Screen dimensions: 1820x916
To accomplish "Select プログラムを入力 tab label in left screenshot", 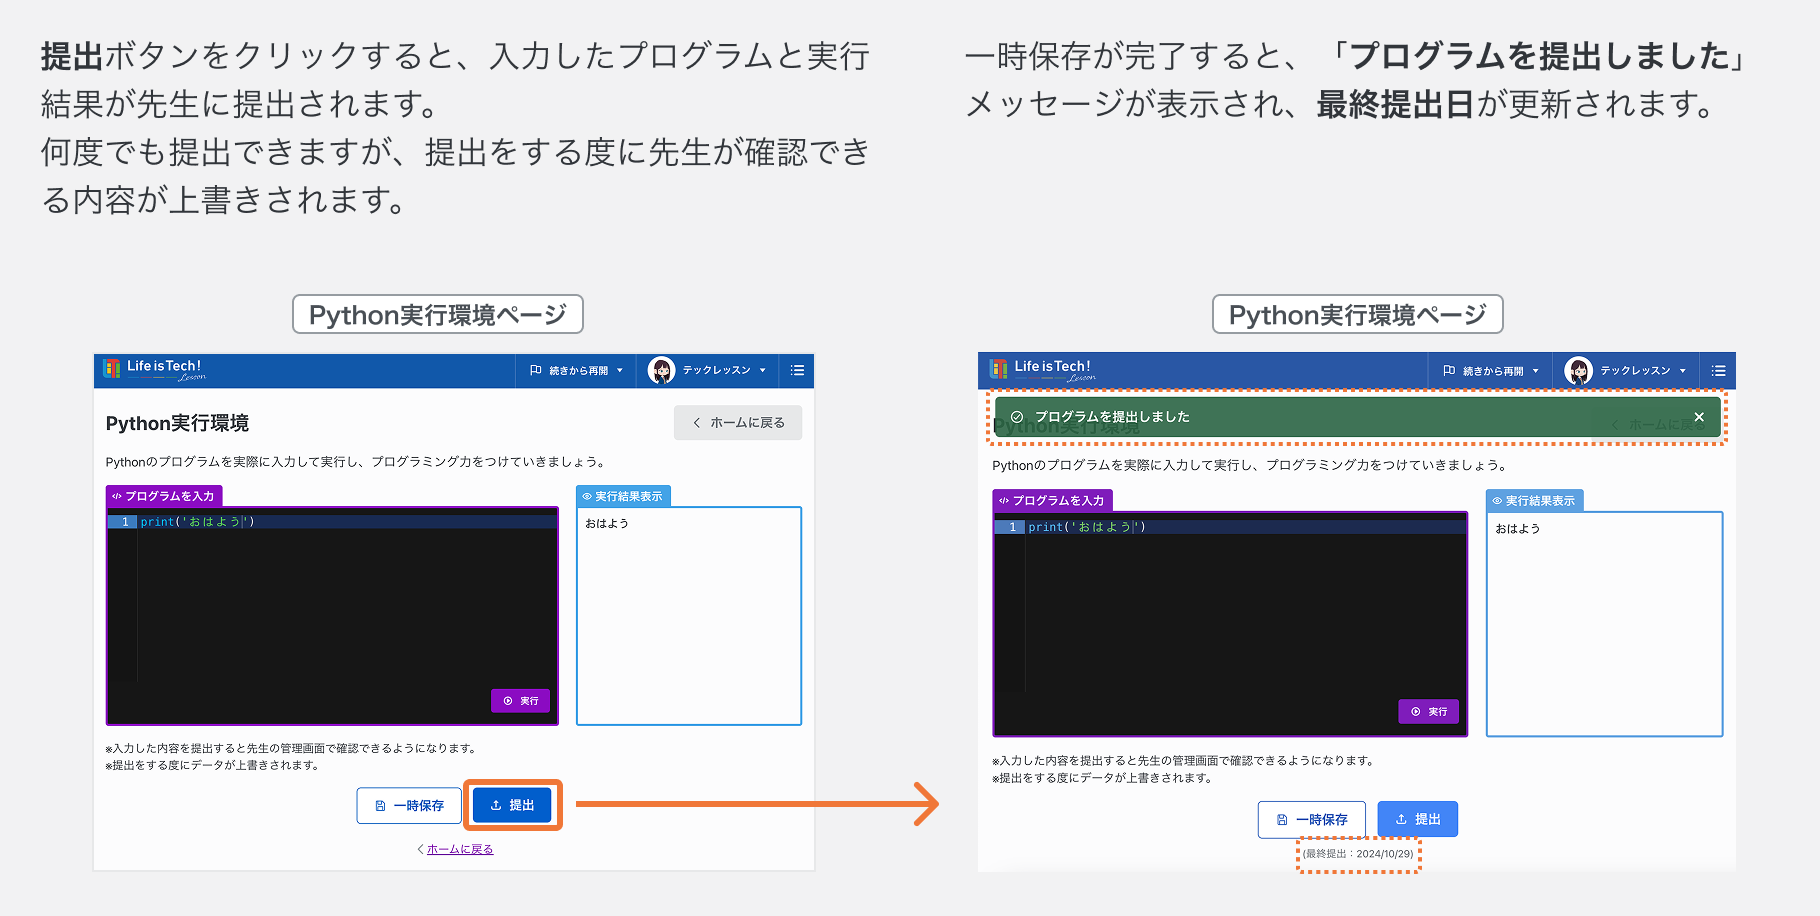I will pos(164,496).
